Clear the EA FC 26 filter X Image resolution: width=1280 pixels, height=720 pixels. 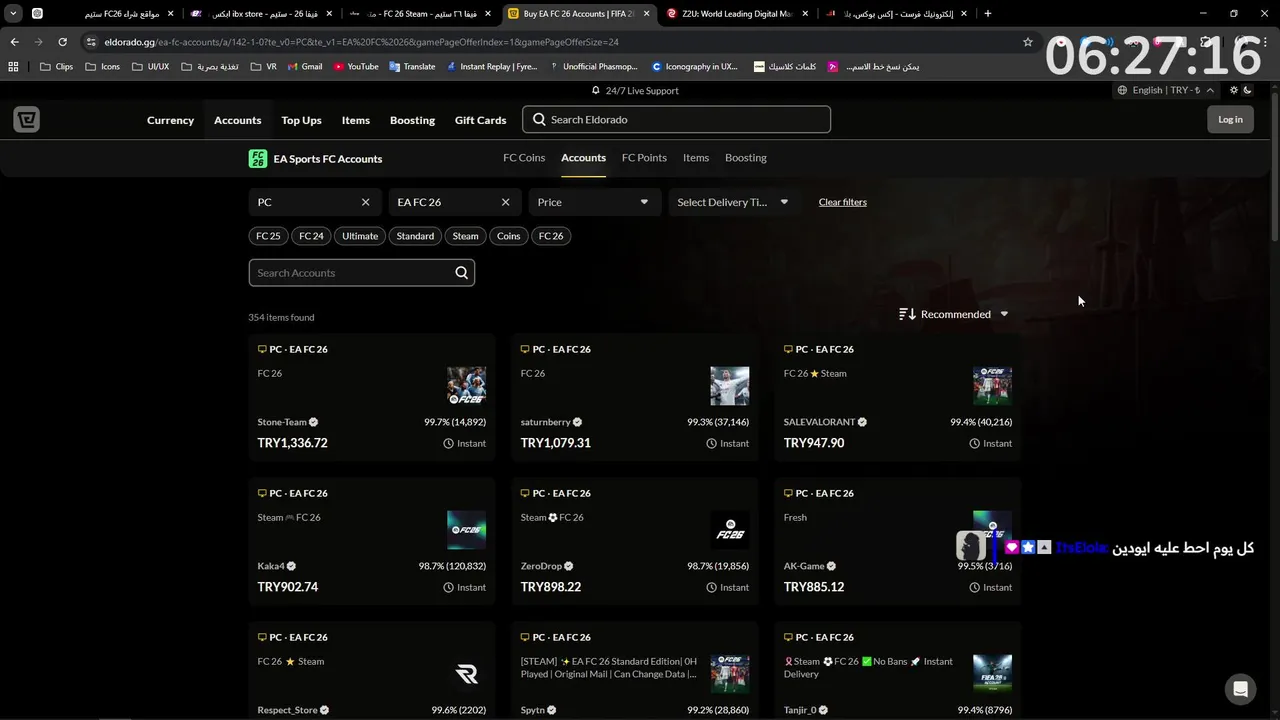[505, 202]
